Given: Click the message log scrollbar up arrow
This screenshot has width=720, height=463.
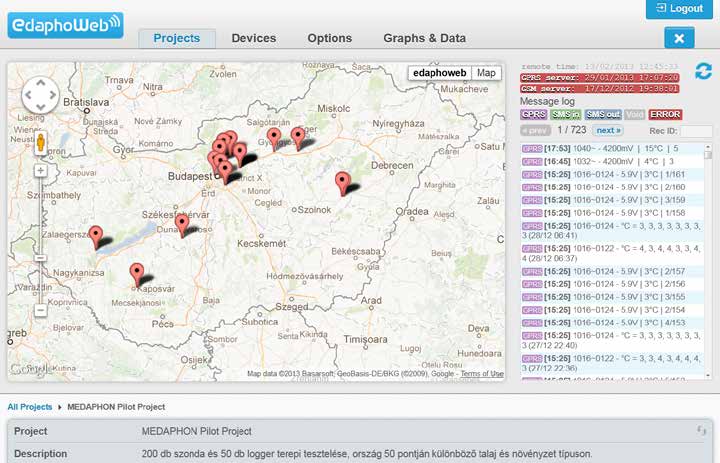Looking at the screenshot, I should click(708, 147).
